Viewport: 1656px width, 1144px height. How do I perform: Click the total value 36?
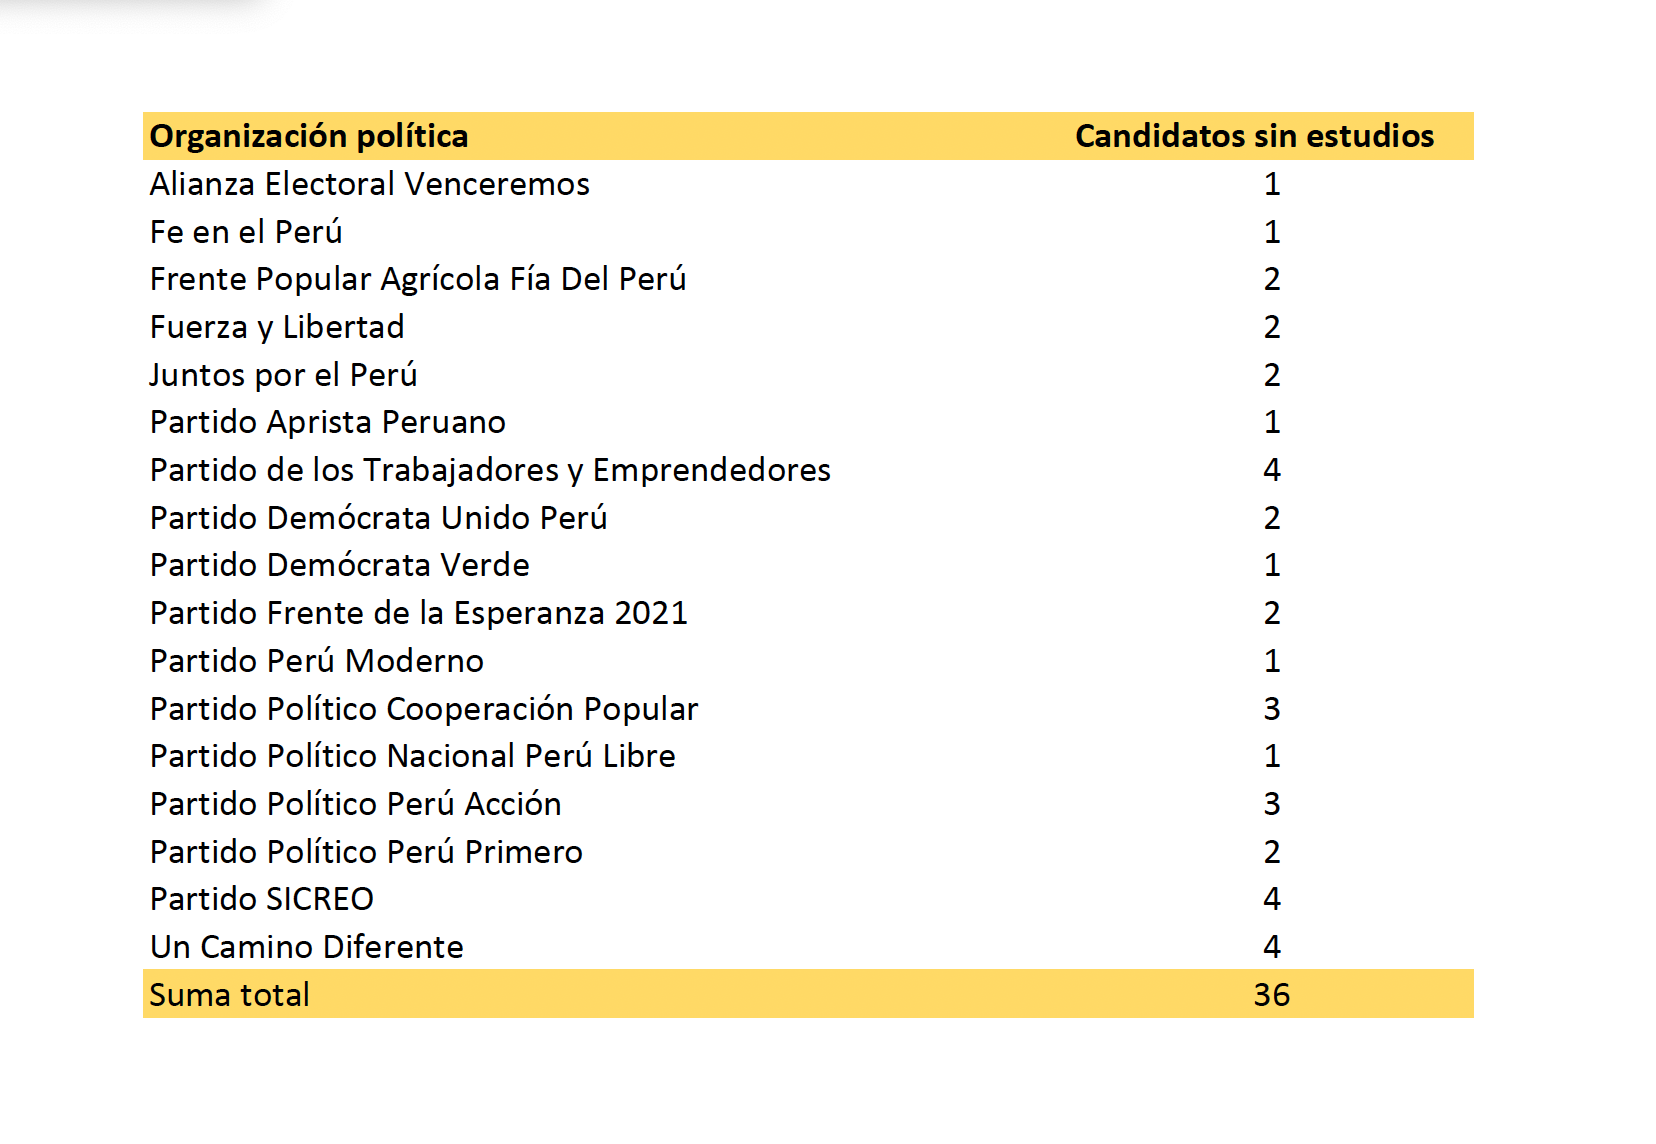click(1271, 995)
